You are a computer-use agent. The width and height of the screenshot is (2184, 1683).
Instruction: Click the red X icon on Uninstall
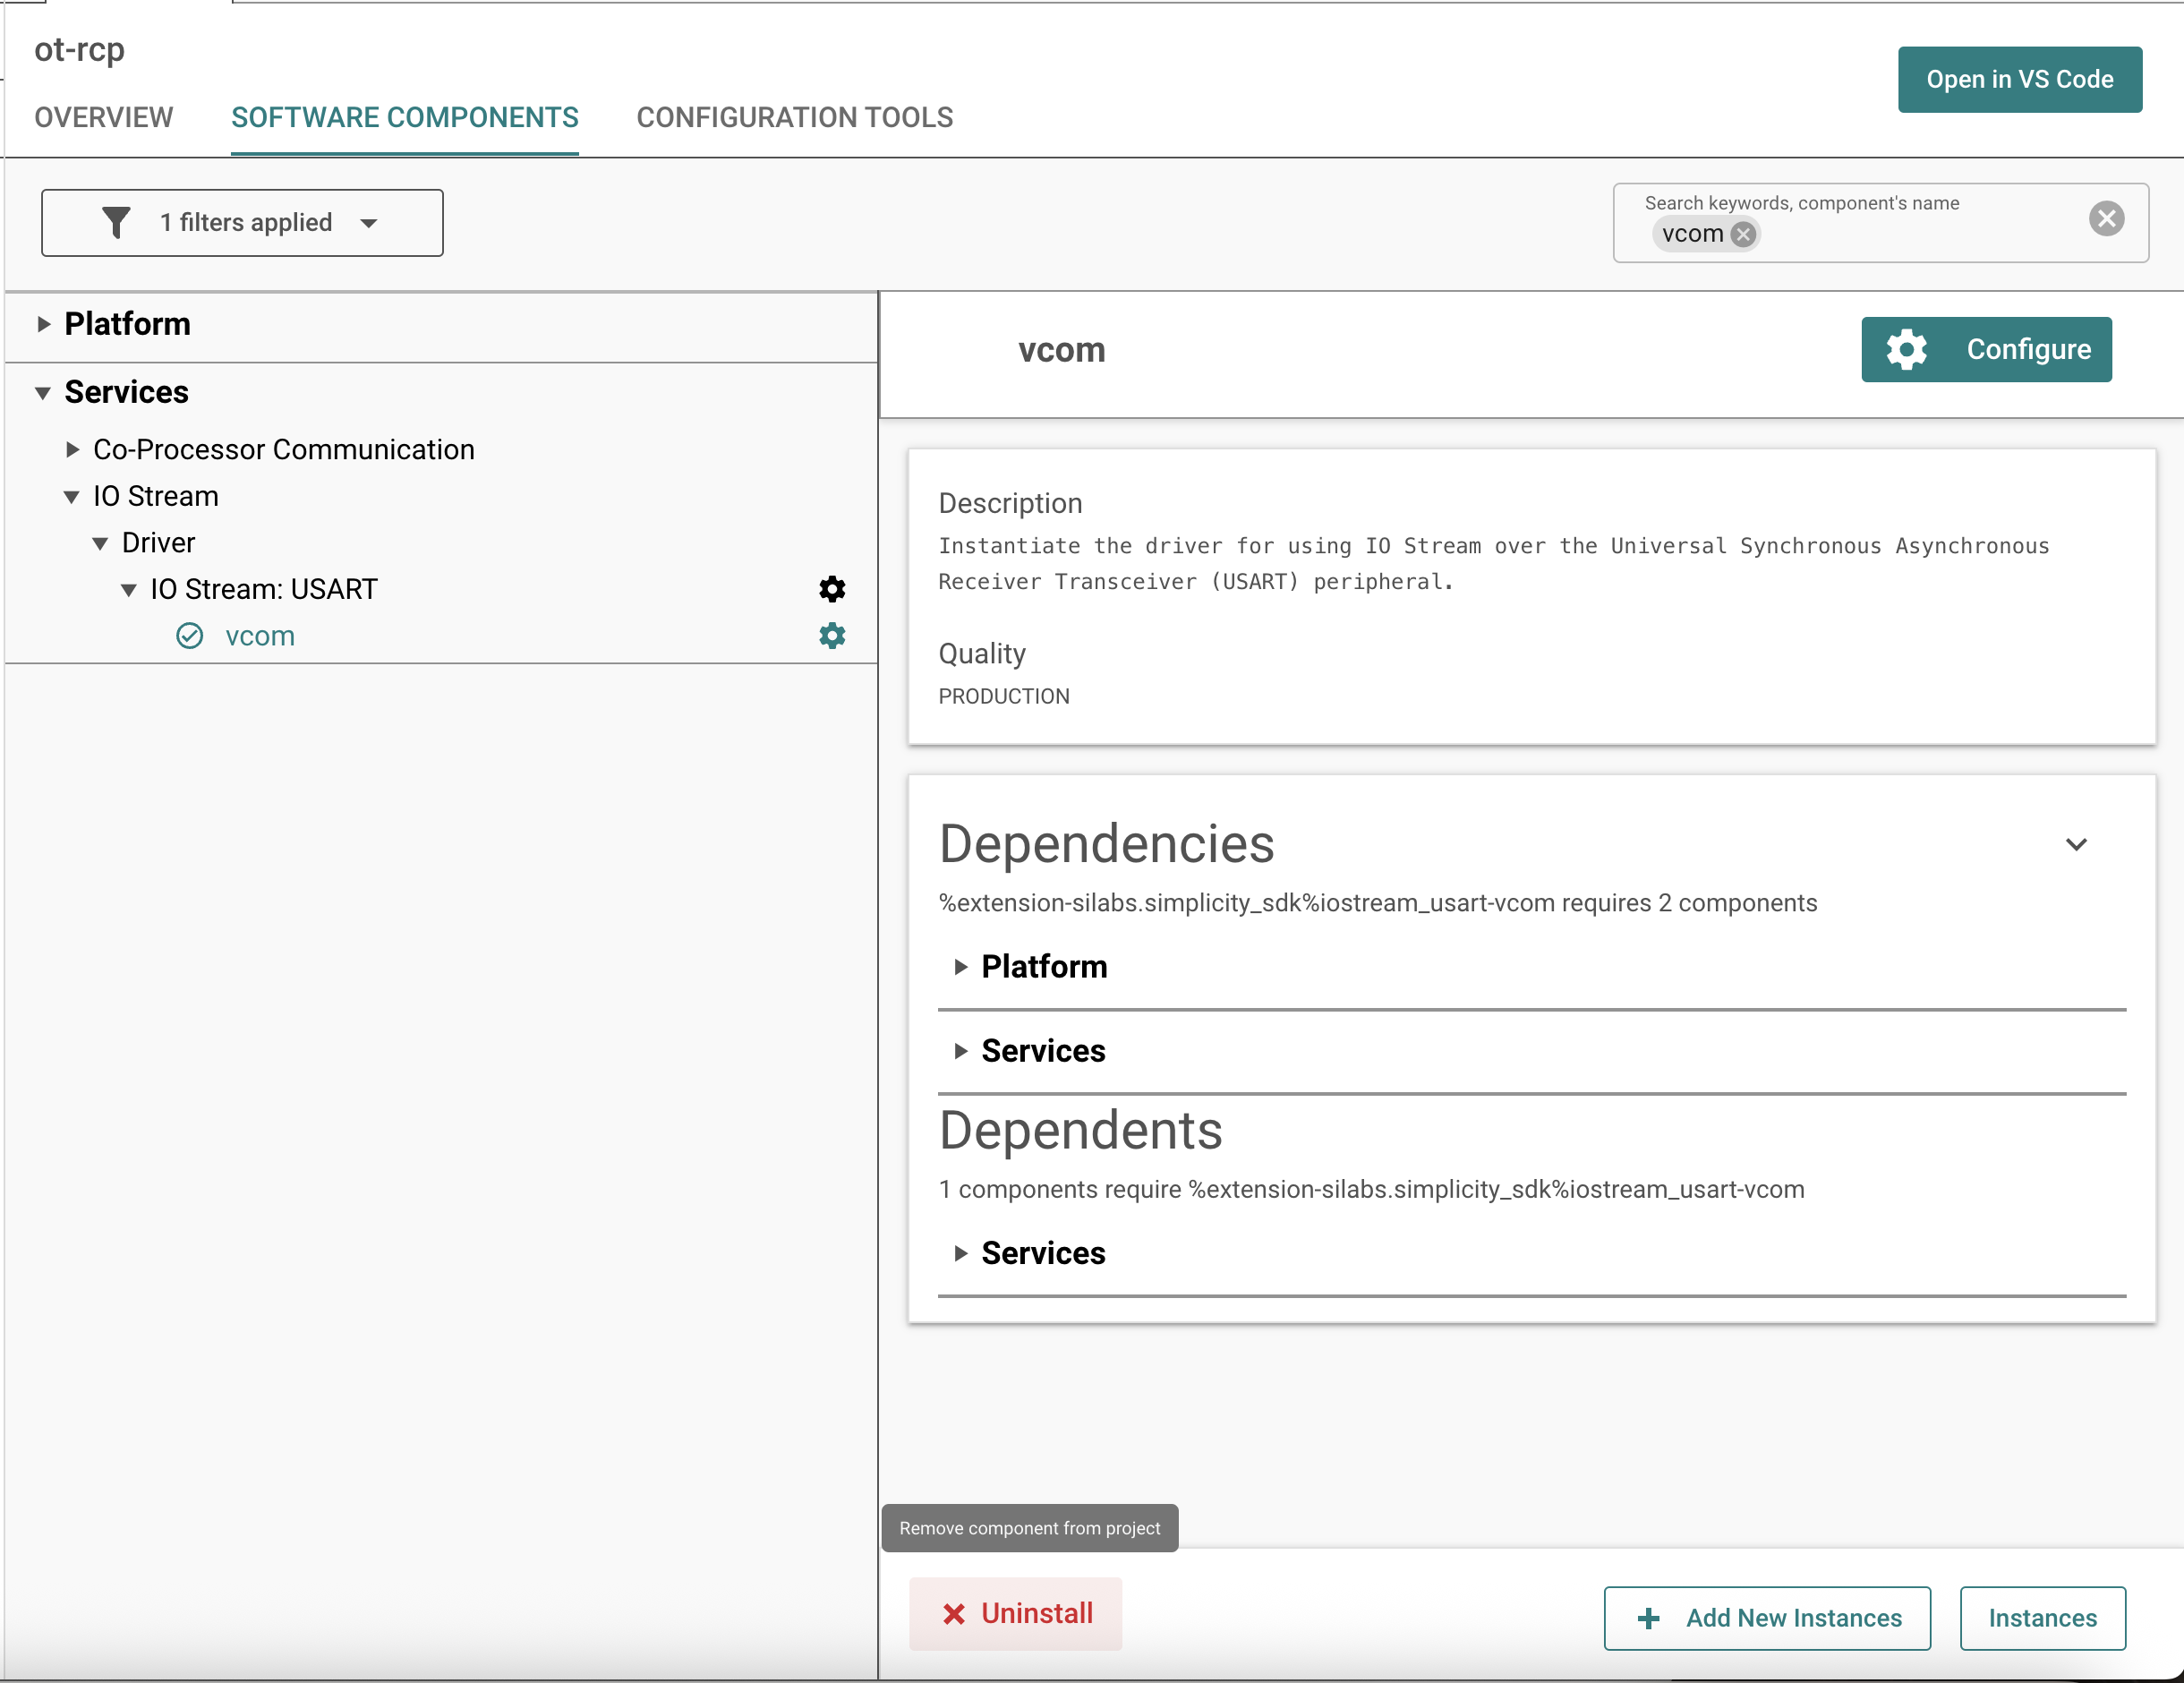point(953,1613)
